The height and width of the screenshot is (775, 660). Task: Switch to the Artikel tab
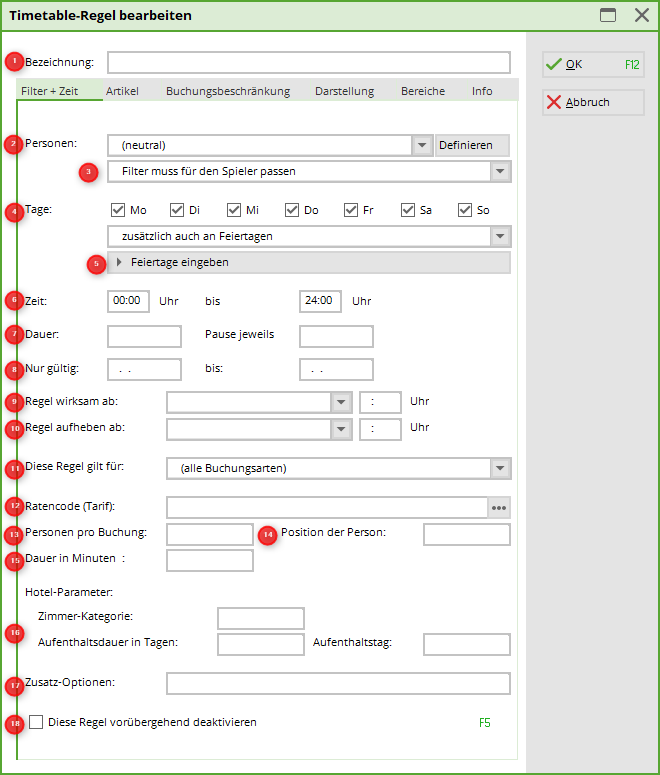122,91
